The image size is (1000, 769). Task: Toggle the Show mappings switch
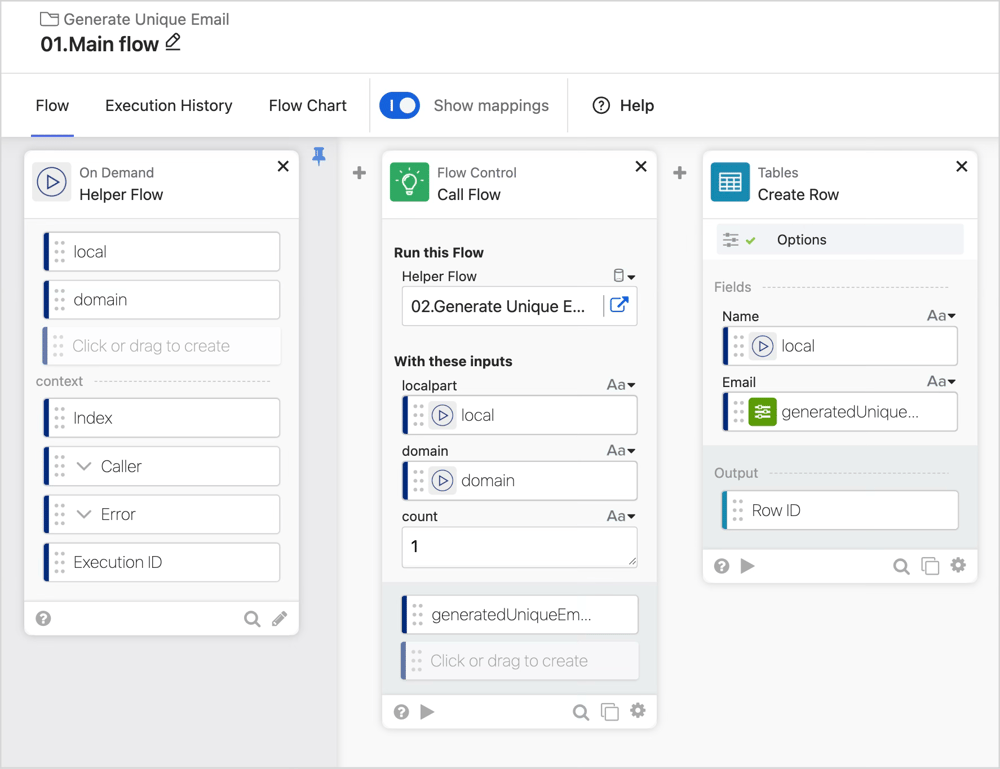tap(400, 105)
